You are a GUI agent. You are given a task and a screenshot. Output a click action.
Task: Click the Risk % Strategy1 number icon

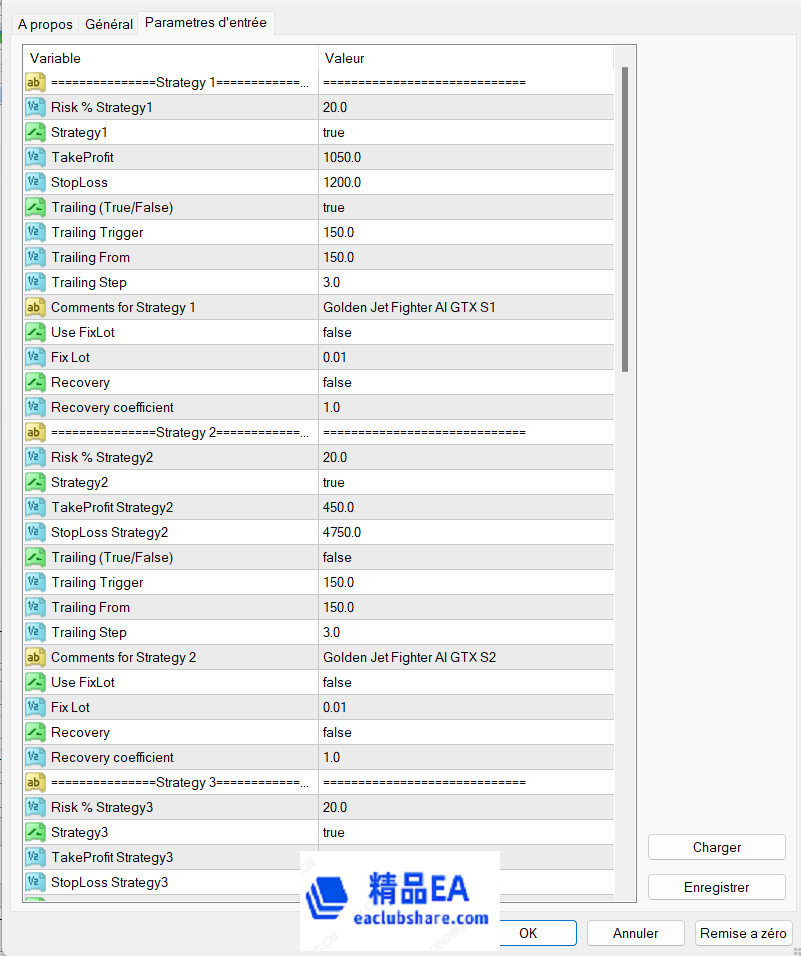click(x=35, y=107)
